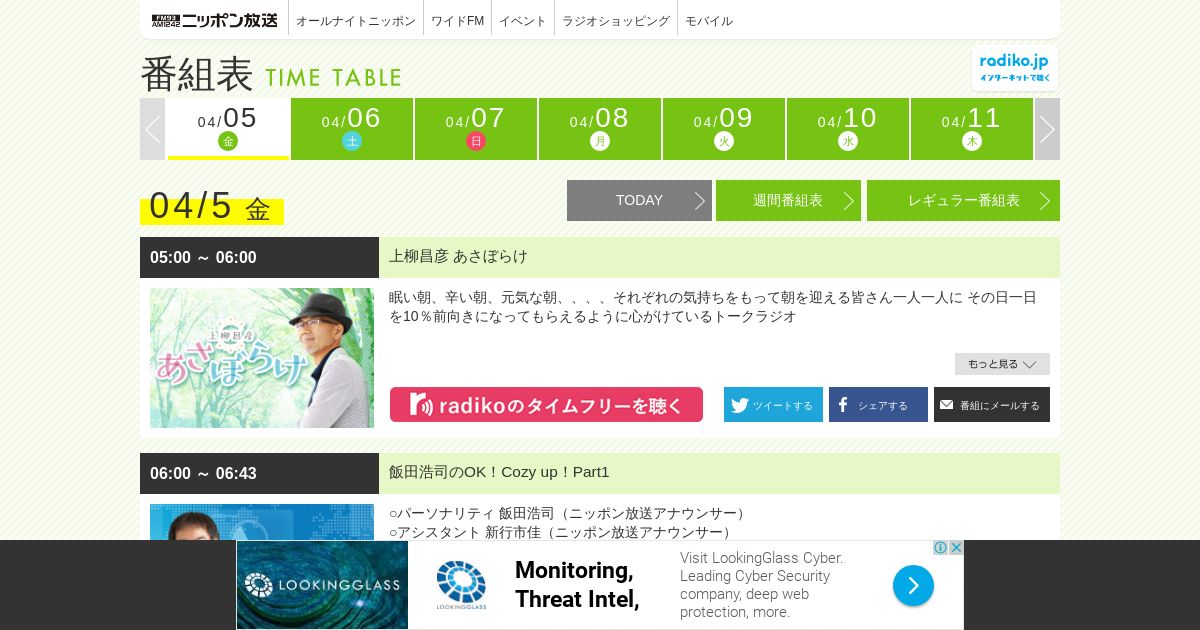The image size is (1200, 630).
Task: Click the LookingGlass ad banner image
Action: click(x=322, y=585)
